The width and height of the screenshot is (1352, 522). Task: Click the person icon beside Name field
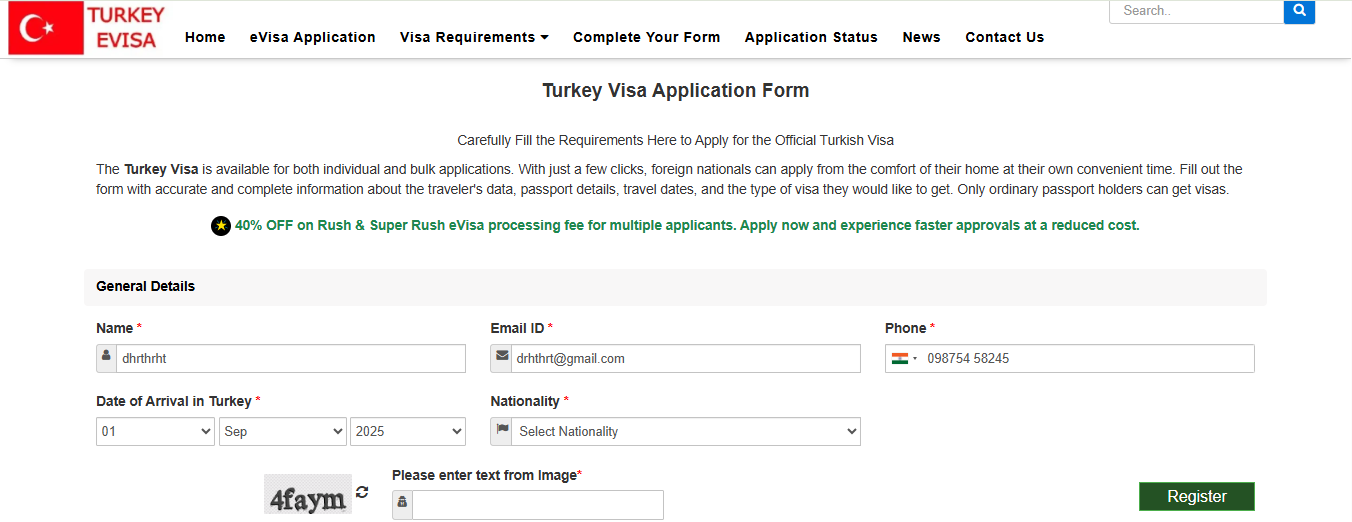(106, 357)
